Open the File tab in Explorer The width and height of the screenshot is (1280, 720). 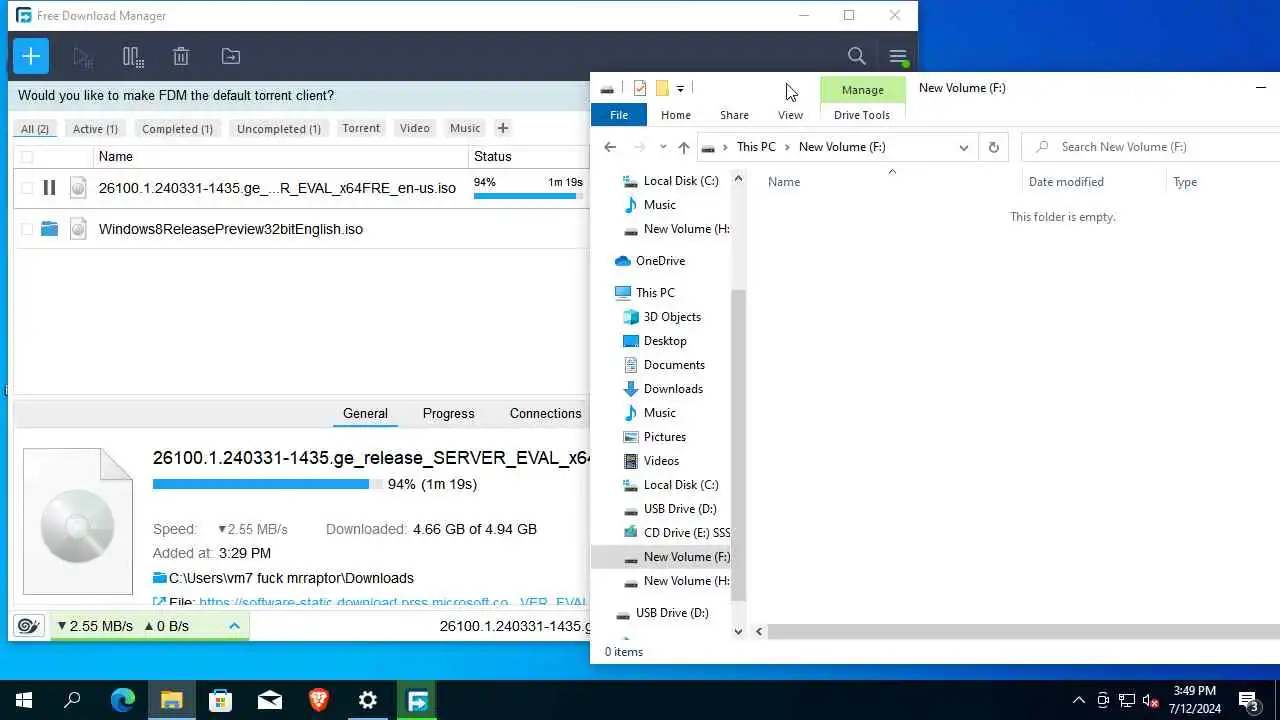619,115
